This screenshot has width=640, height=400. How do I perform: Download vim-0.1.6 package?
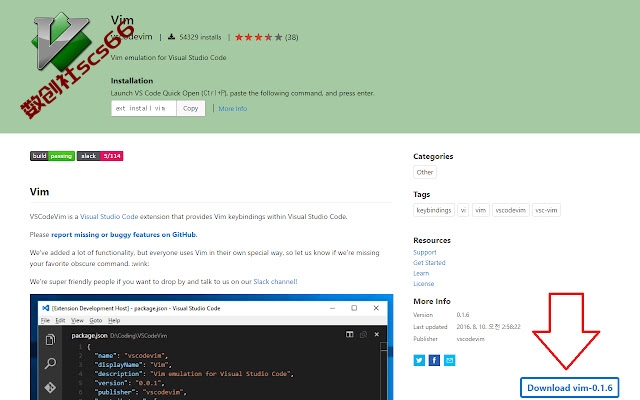pos(569,388)
